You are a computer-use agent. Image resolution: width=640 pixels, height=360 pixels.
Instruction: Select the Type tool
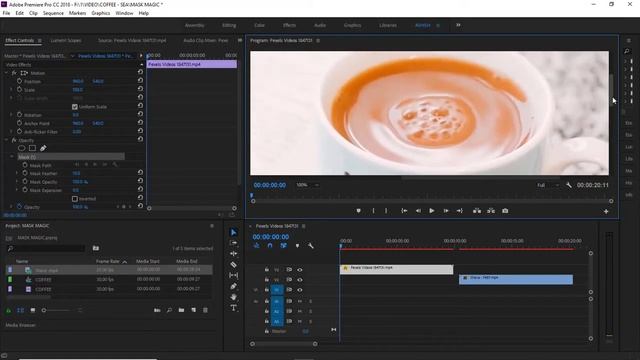coord(233,308)
